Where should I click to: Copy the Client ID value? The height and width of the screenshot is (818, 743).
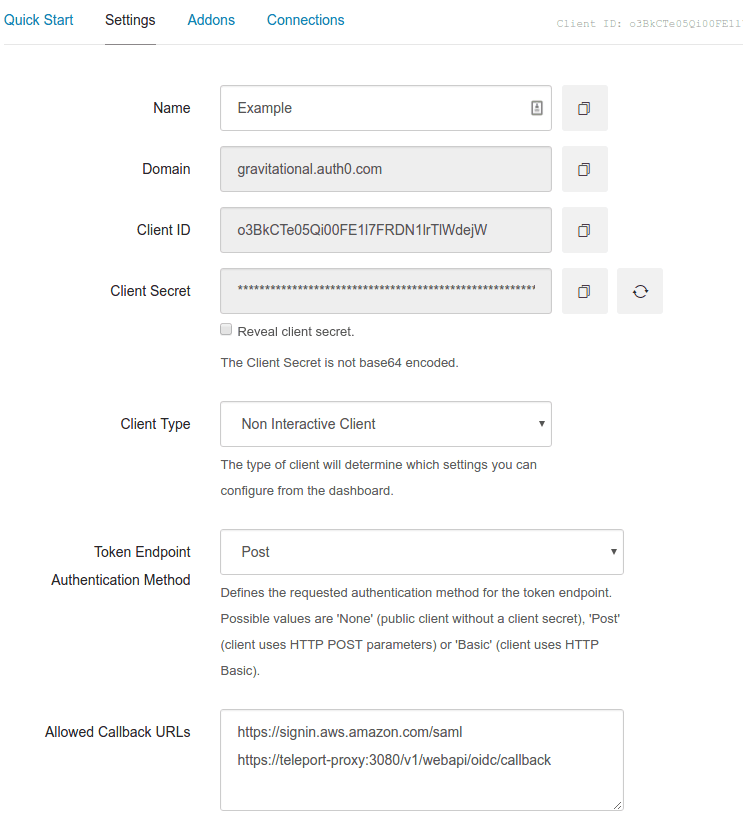coord(585,230)
